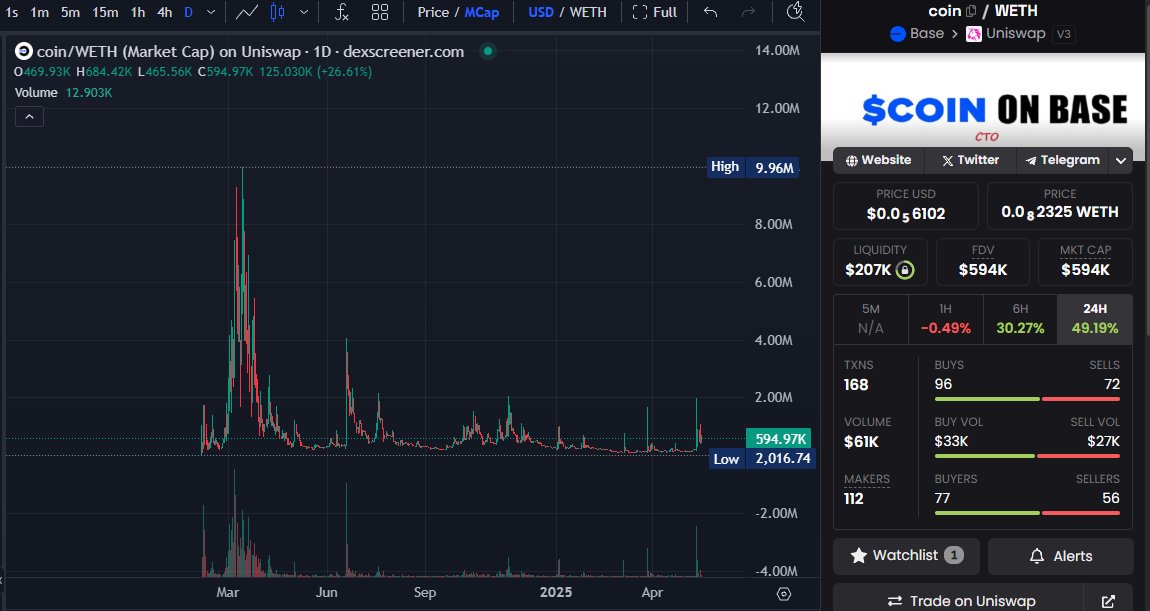The image size is (1150, 611).
Task: Select the 4h timeframe
Action: coord(165,12)
